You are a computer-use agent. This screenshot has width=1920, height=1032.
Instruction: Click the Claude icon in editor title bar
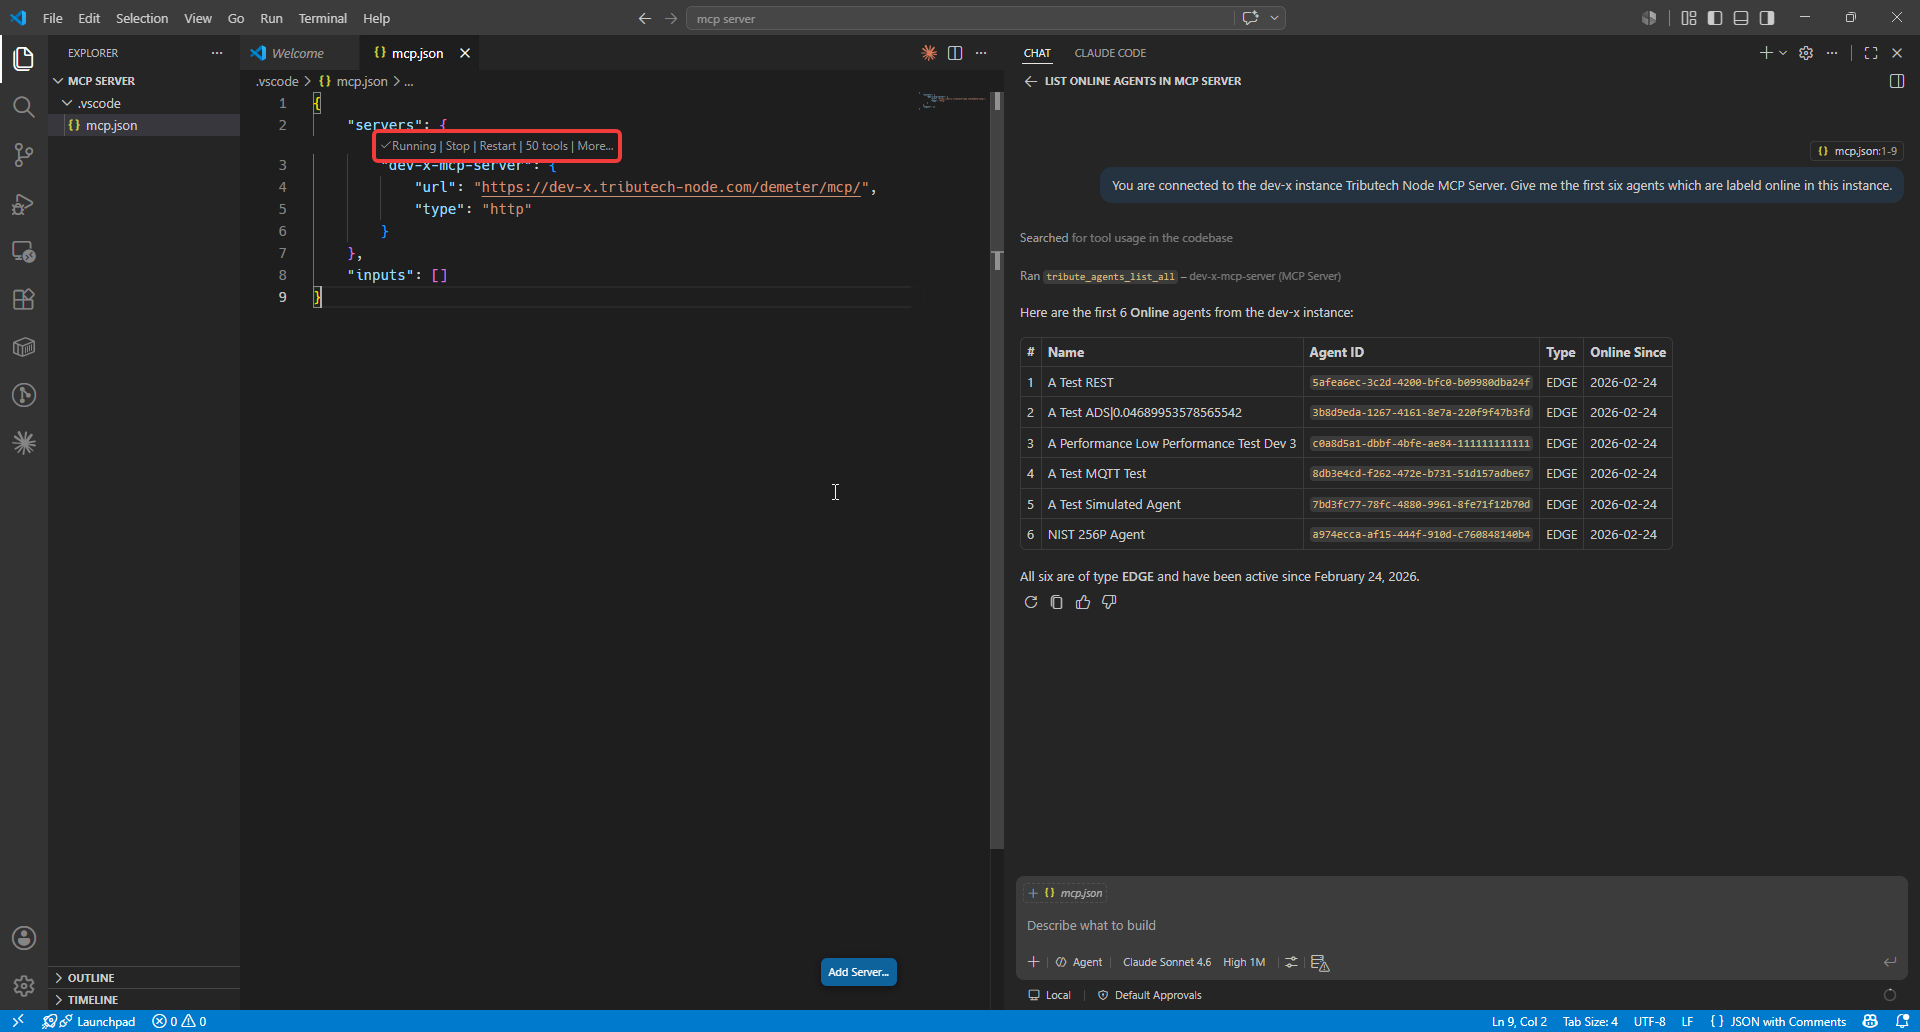(x=929, y=53)
